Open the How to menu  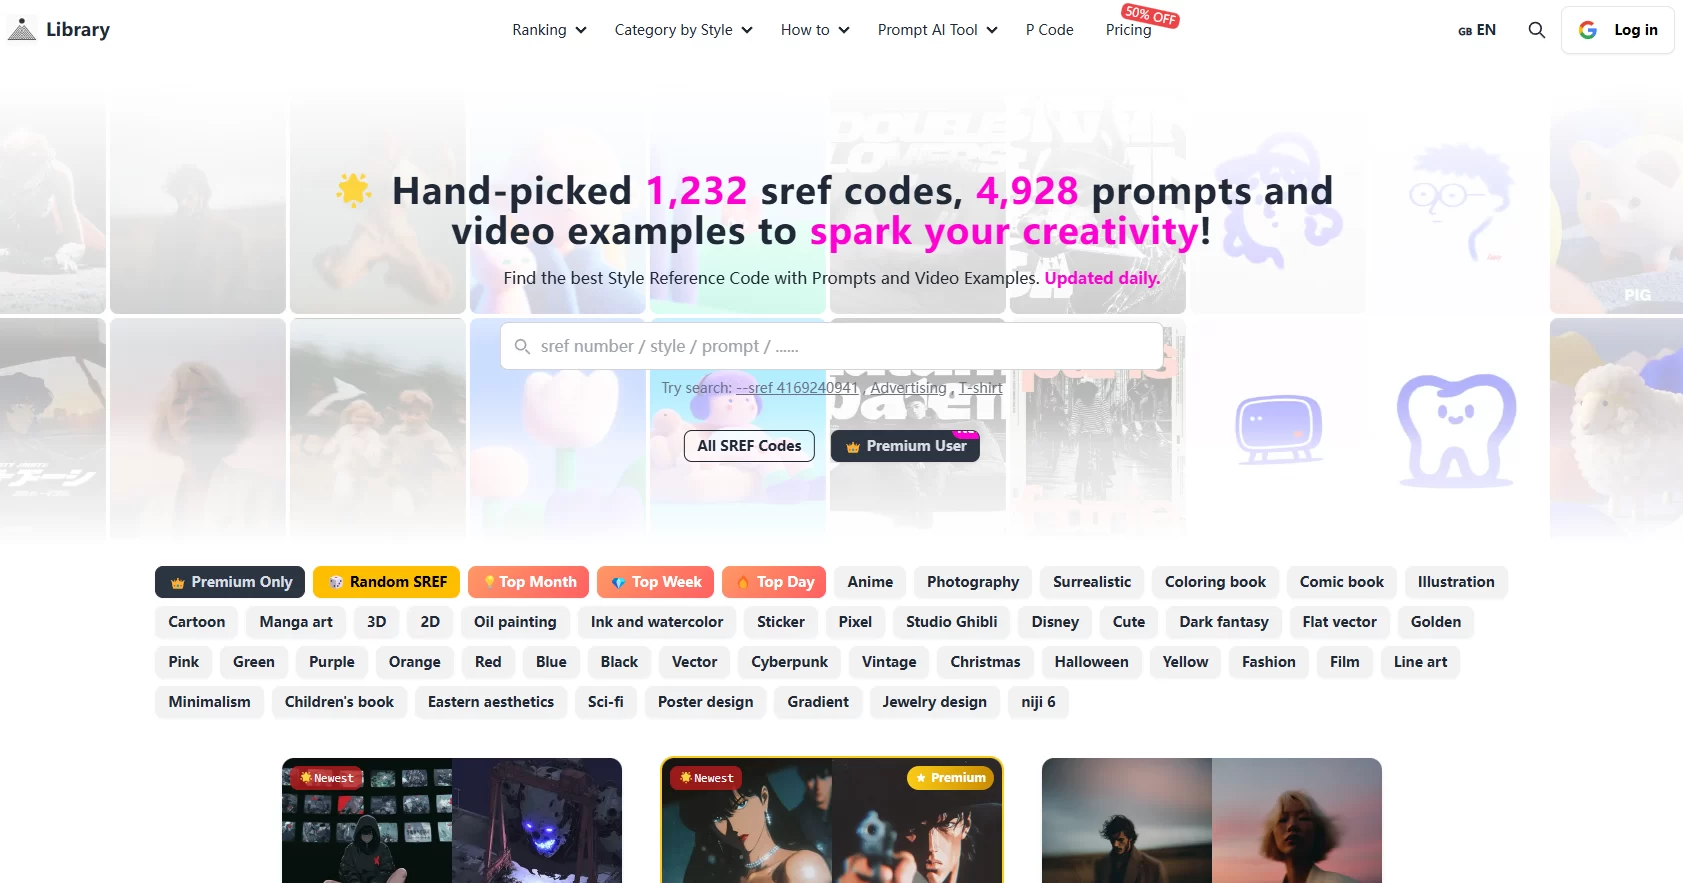tap(815, 30)
